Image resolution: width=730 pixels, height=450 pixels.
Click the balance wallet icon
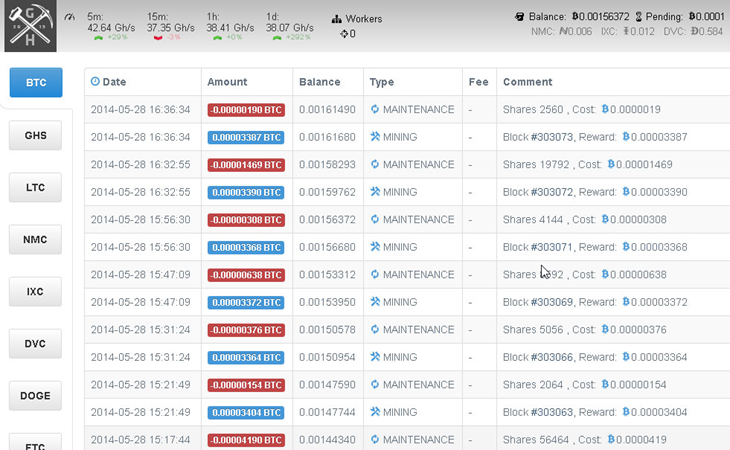point(520,17)
